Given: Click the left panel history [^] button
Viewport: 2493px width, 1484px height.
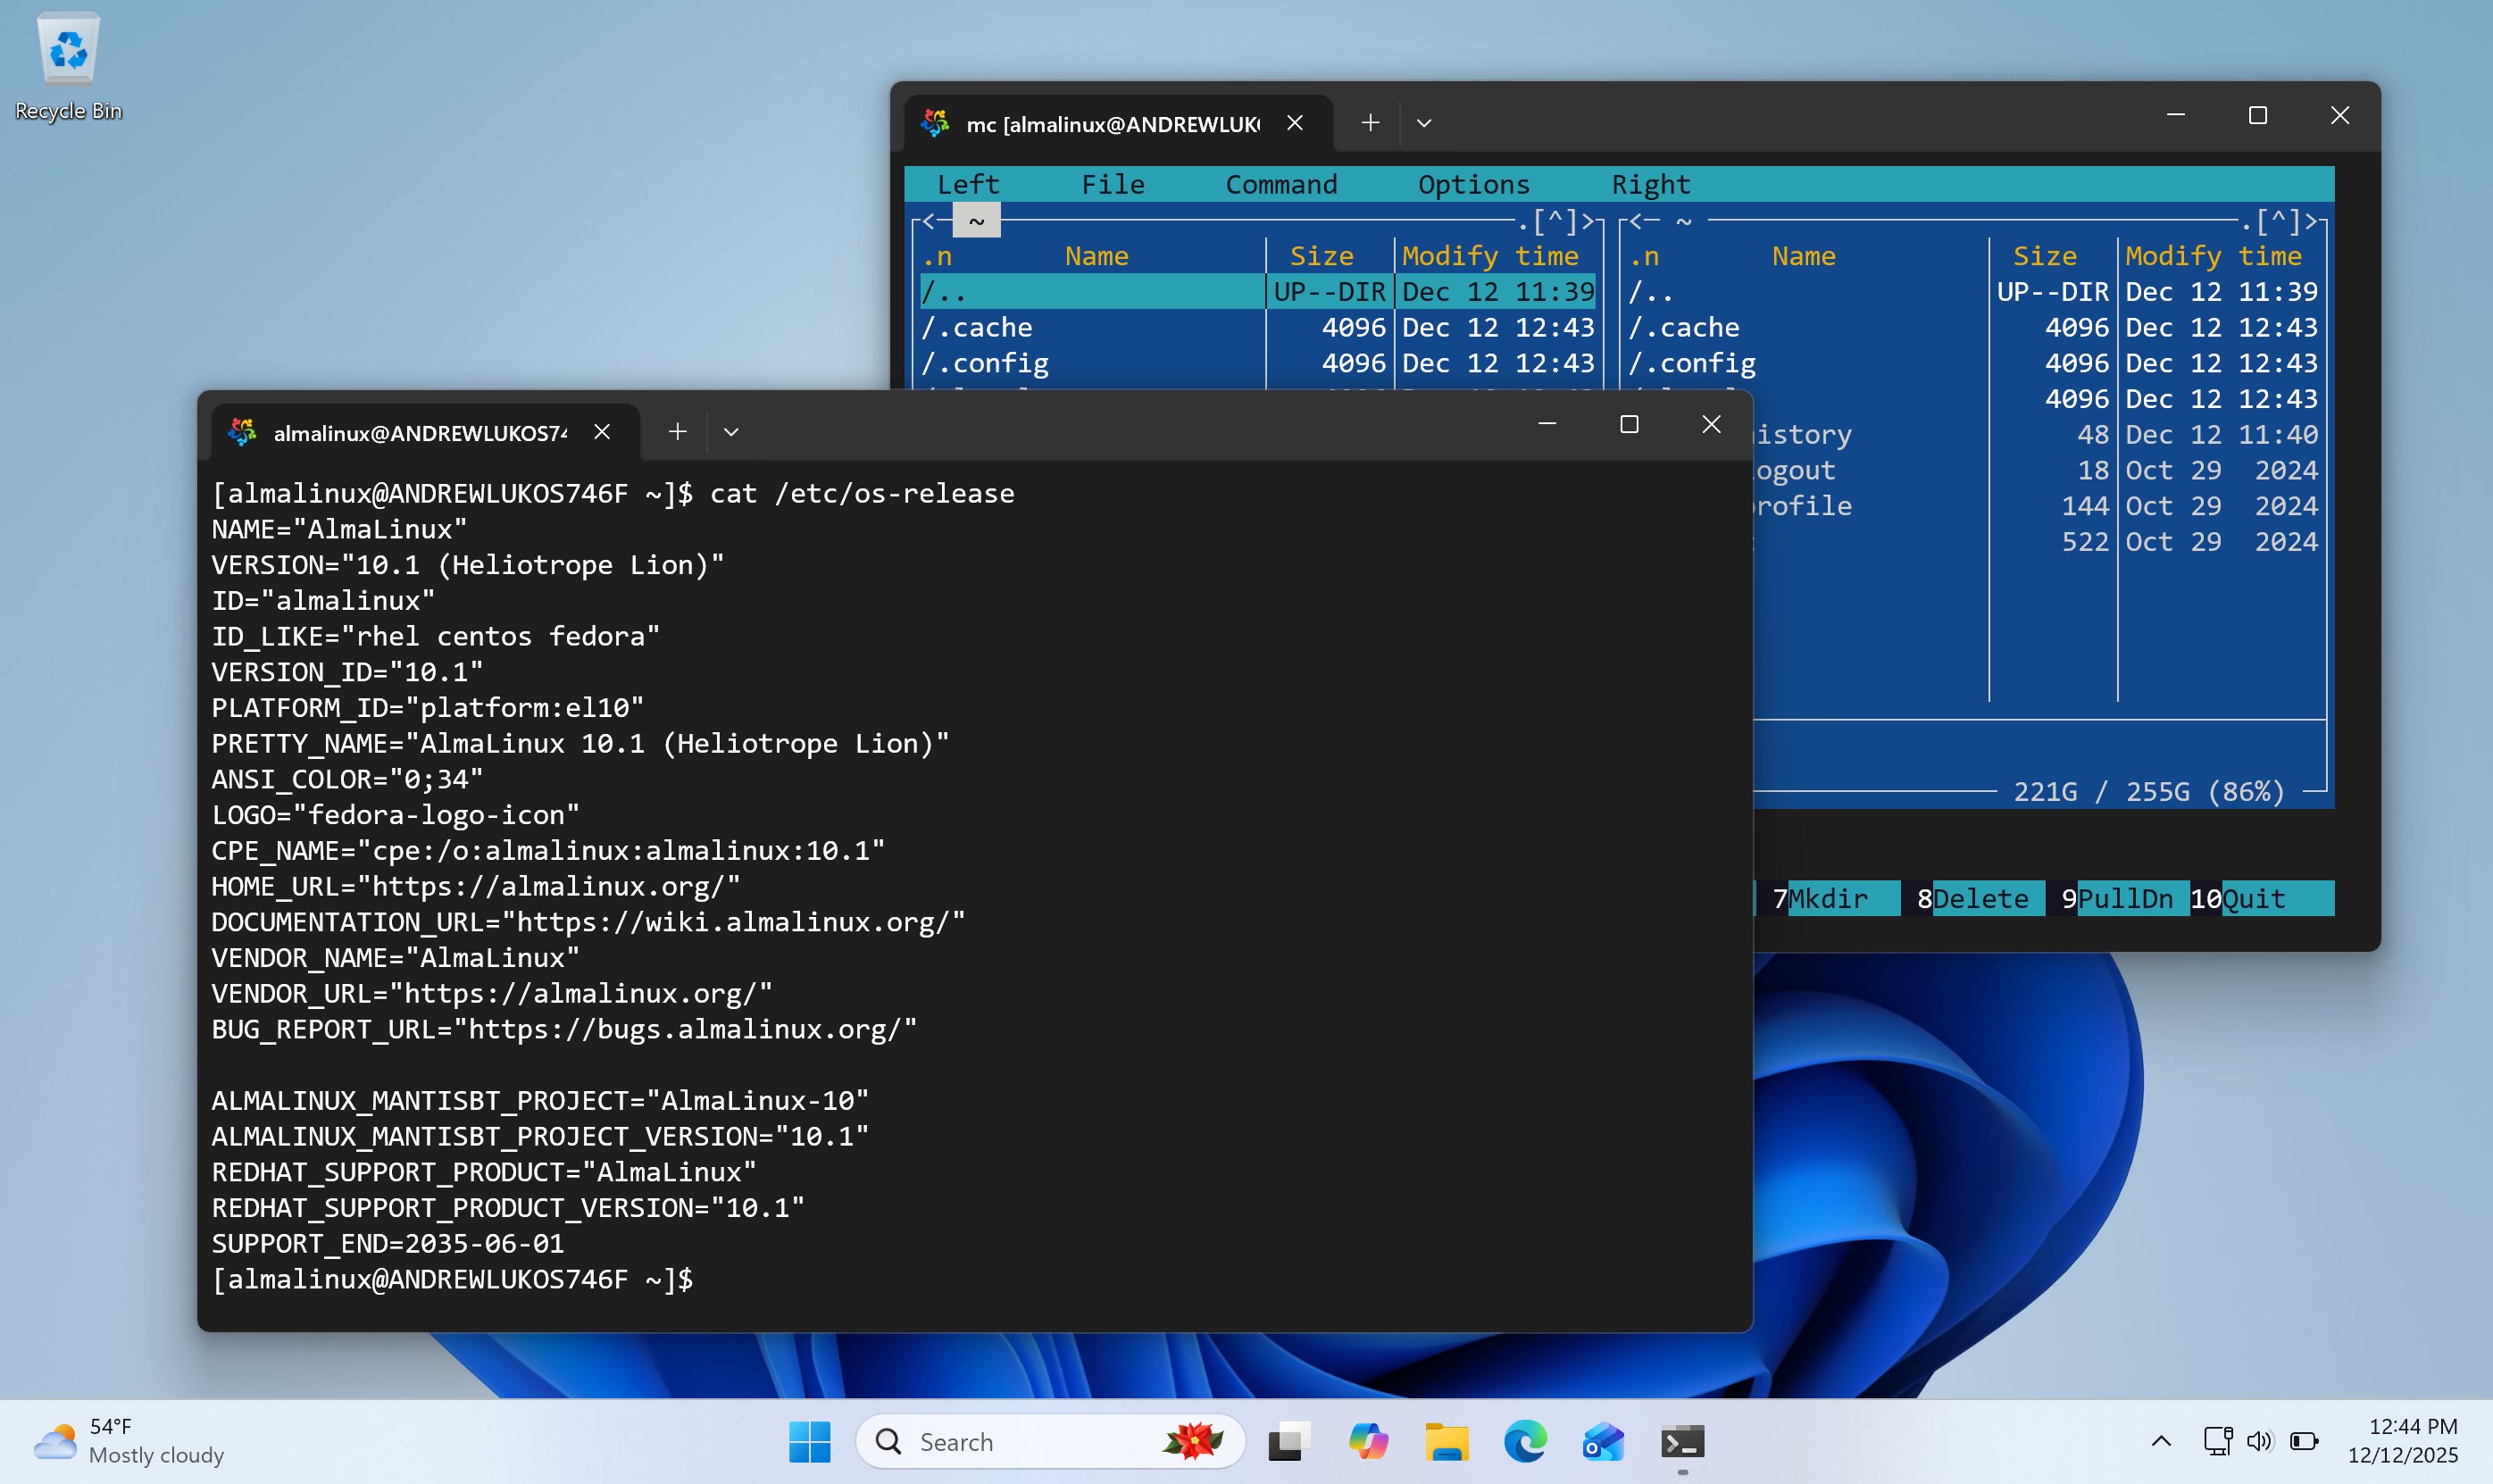Looking at the screenshot, I should [1555, 220].
